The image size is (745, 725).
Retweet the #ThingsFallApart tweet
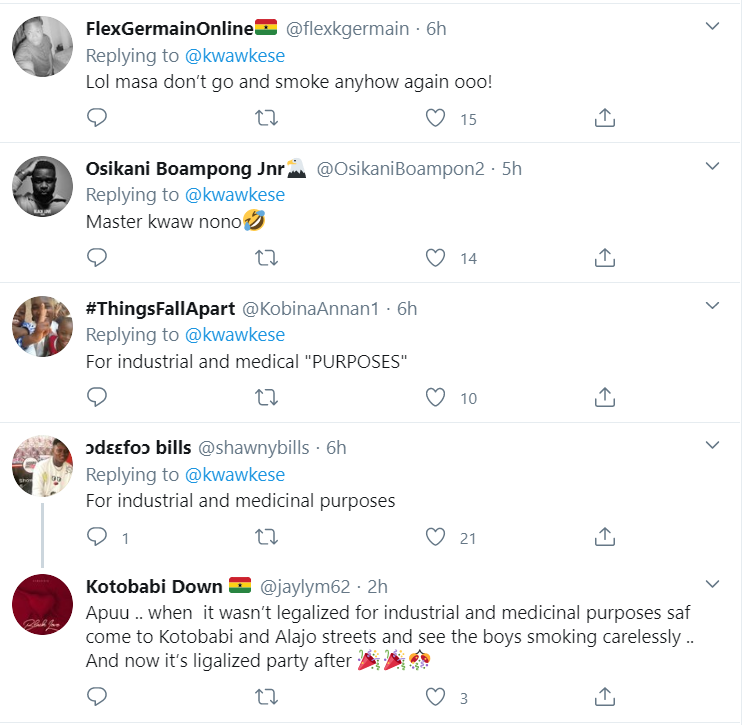267,397
